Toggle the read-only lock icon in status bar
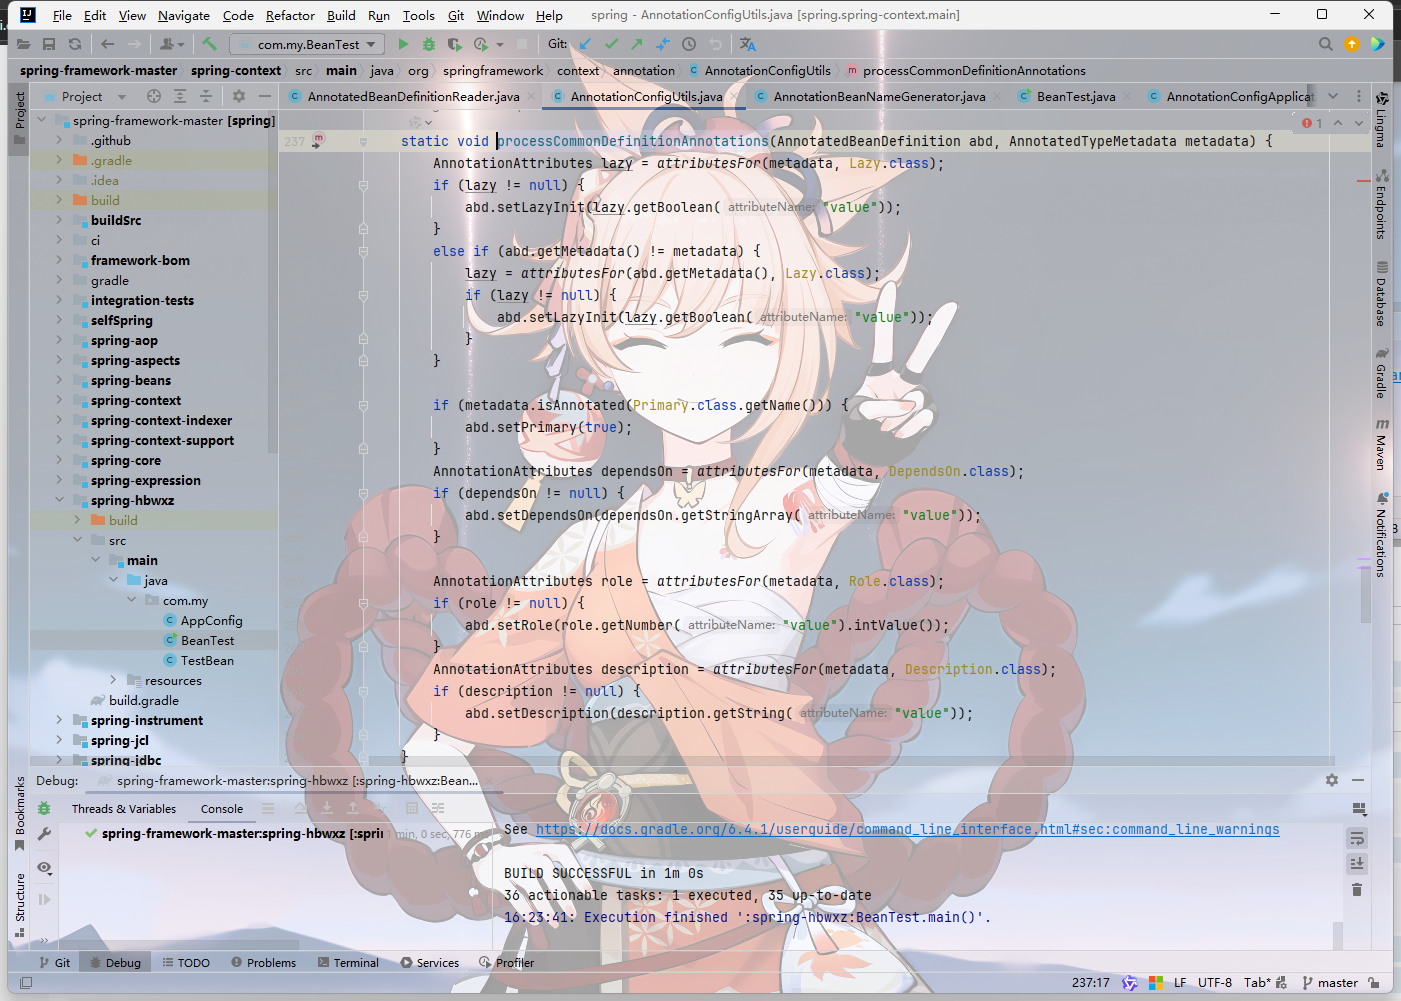Screen dimensions: 1401x1001 point(1375,983)
